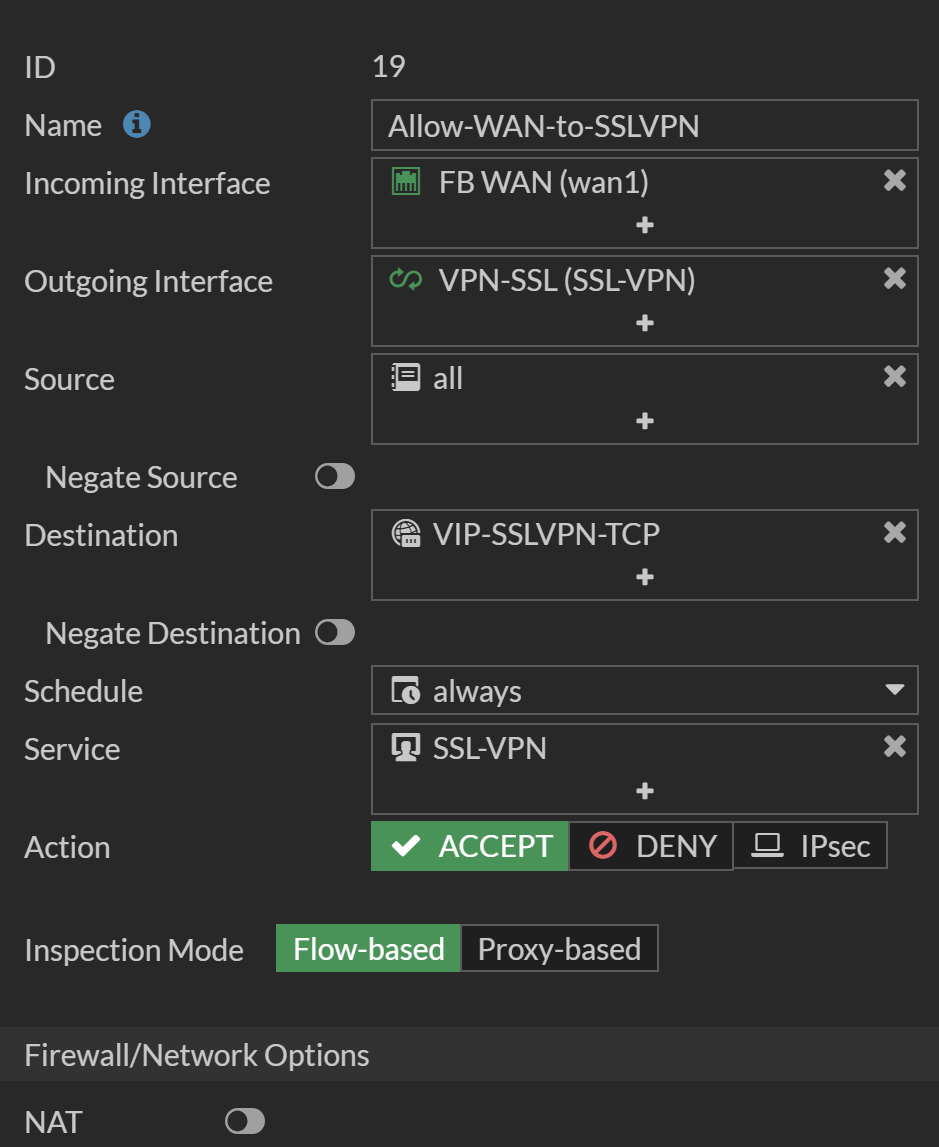The height and width of the screenshot is (1147, 939).
Task: Remove SSL-VPN entry from Service
Action: tap(894, 746)
